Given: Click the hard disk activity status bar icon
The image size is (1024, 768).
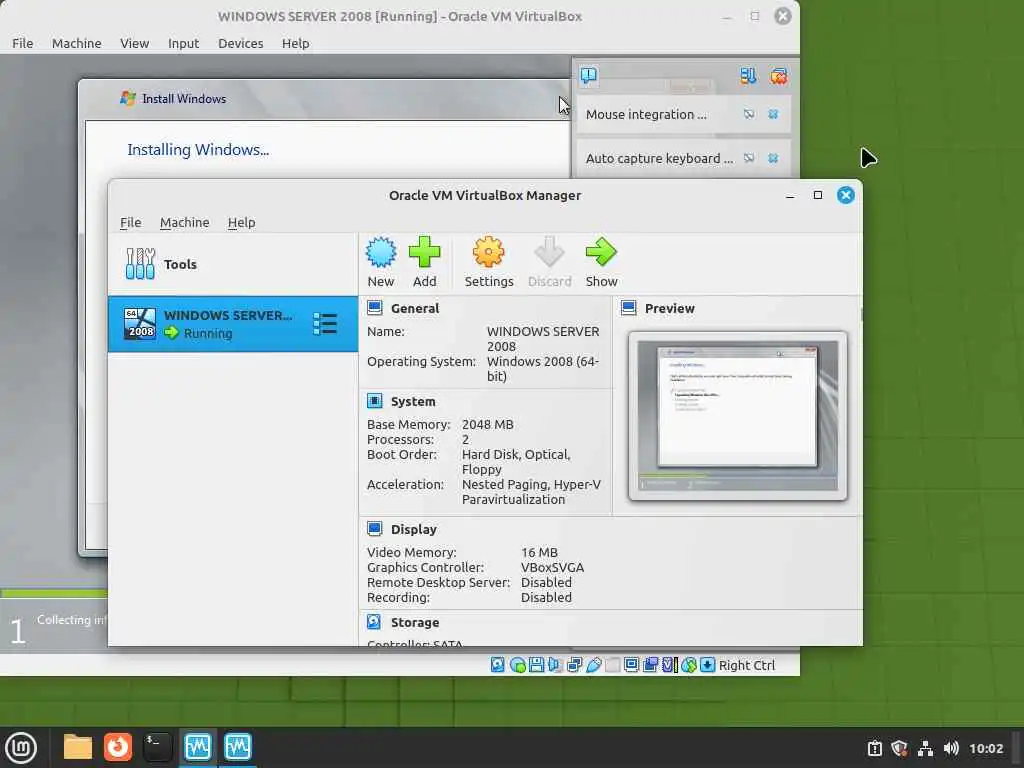Looking at the screenshot, I should coord(498,665).
